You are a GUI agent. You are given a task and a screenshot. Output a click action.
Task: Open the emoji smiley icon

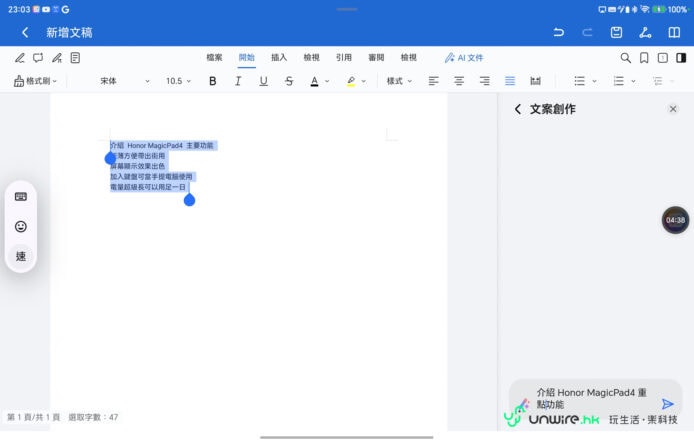click(21, 227)
